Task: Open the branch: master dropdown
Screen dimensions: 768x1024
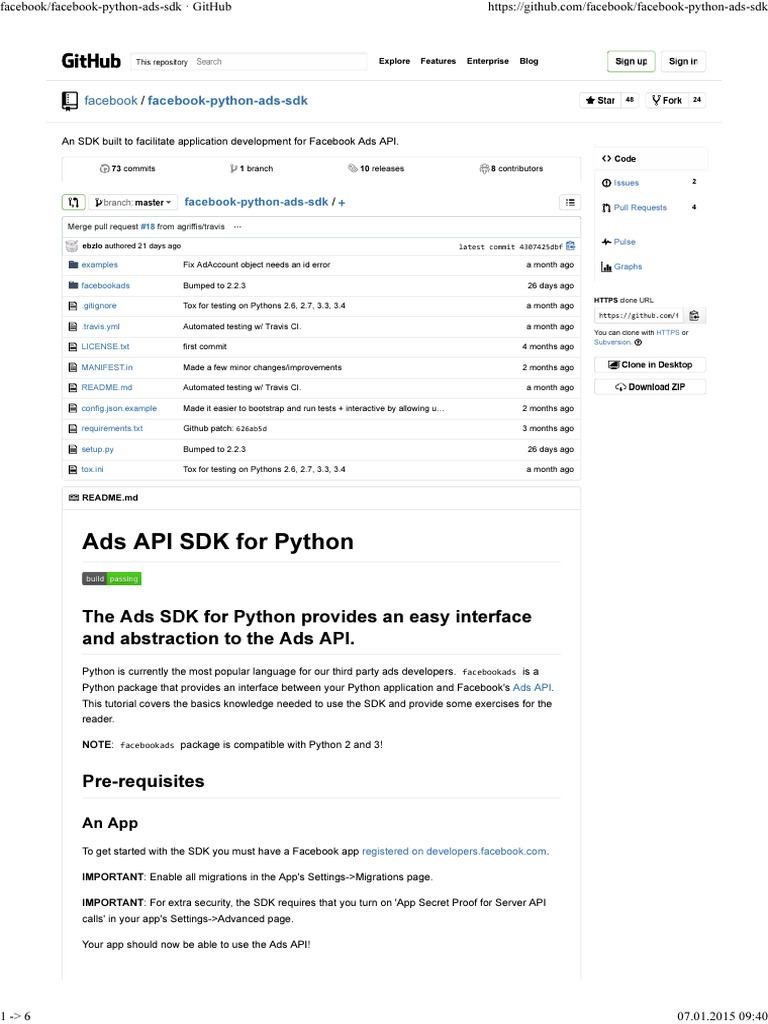Action: coord(133,202)
